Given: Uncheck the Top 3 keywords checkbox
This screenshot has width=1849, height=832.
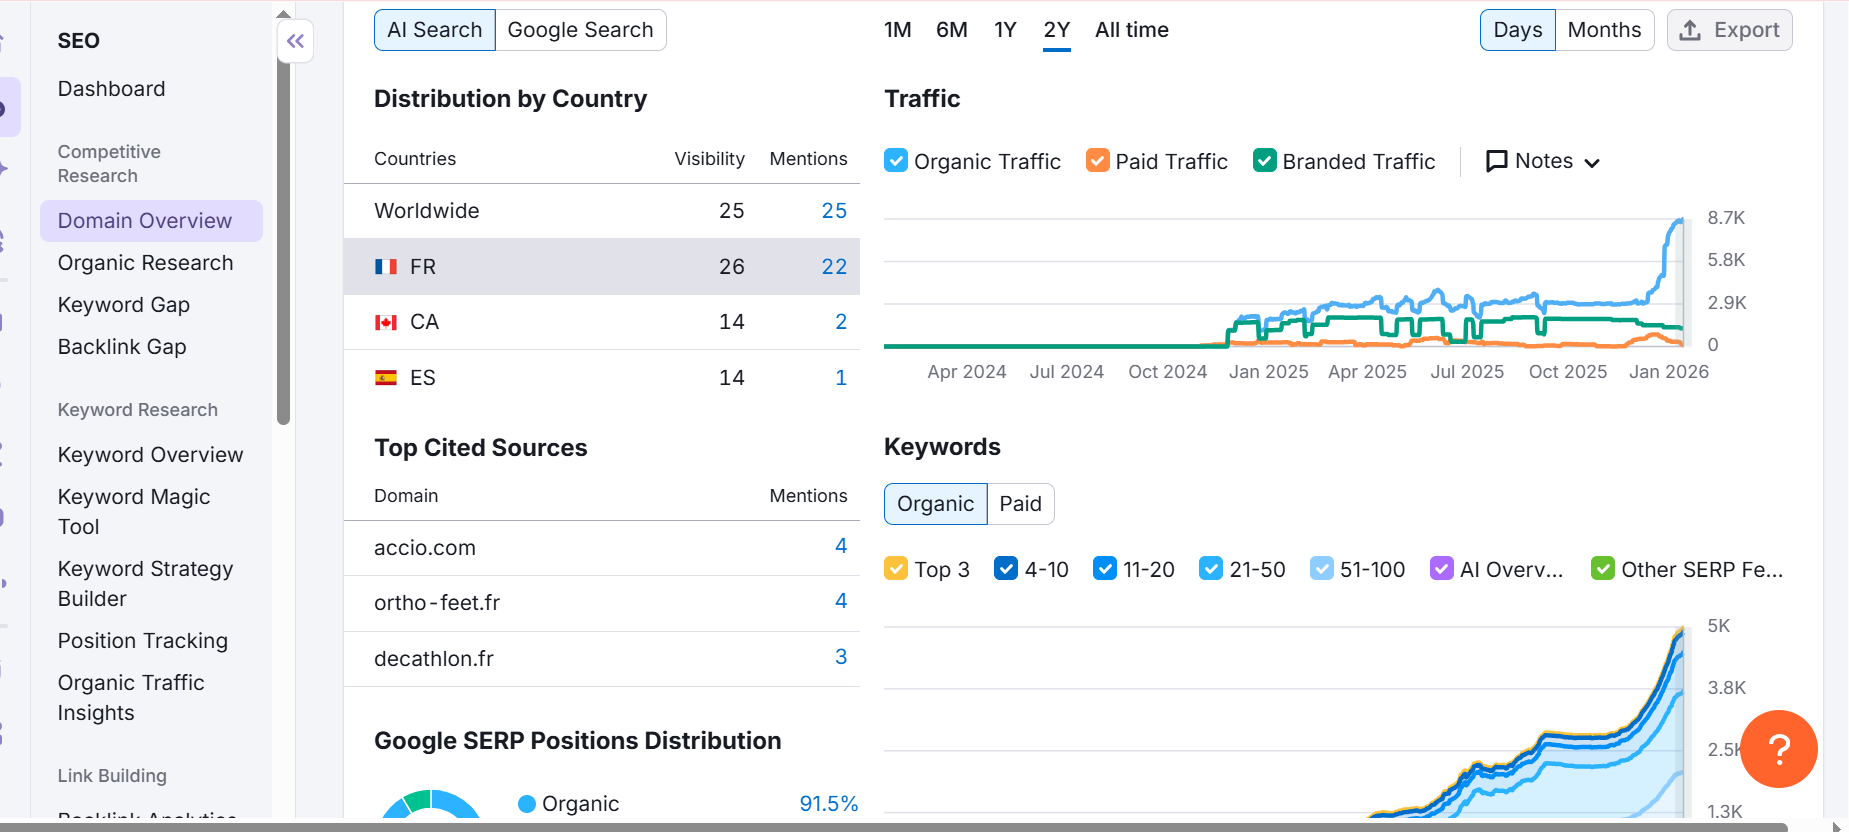Looking at the screenshot, I should tap(896, 569).
